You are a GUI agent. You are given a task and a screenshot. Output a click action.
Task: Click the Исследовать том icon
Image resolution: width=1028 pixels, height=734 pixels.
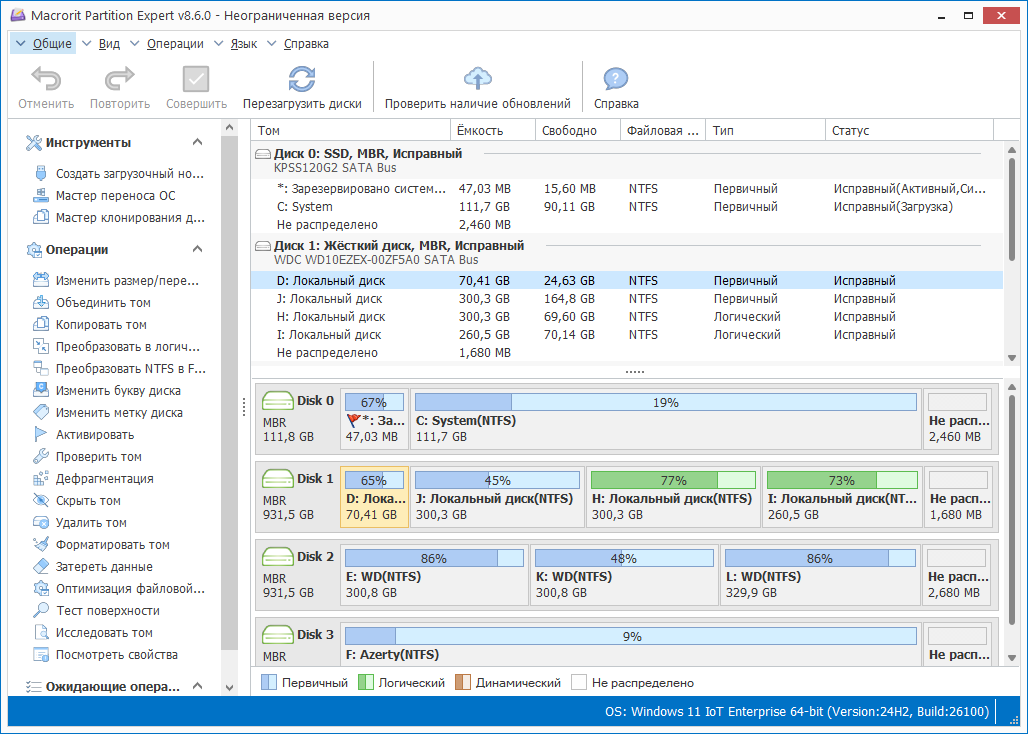point(41,632)
